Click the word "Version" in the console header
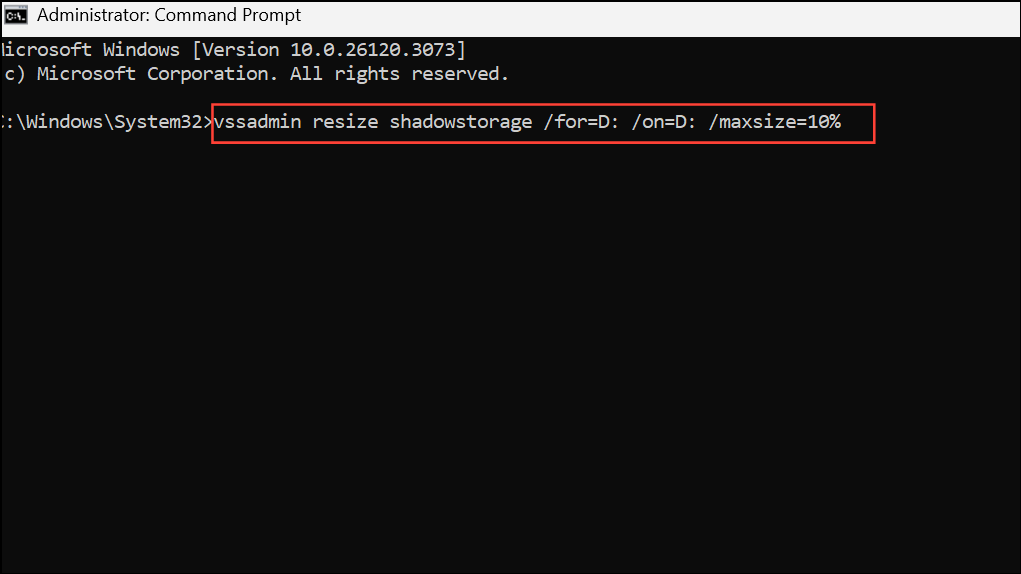1021x574 pixels. pos(240,49)
